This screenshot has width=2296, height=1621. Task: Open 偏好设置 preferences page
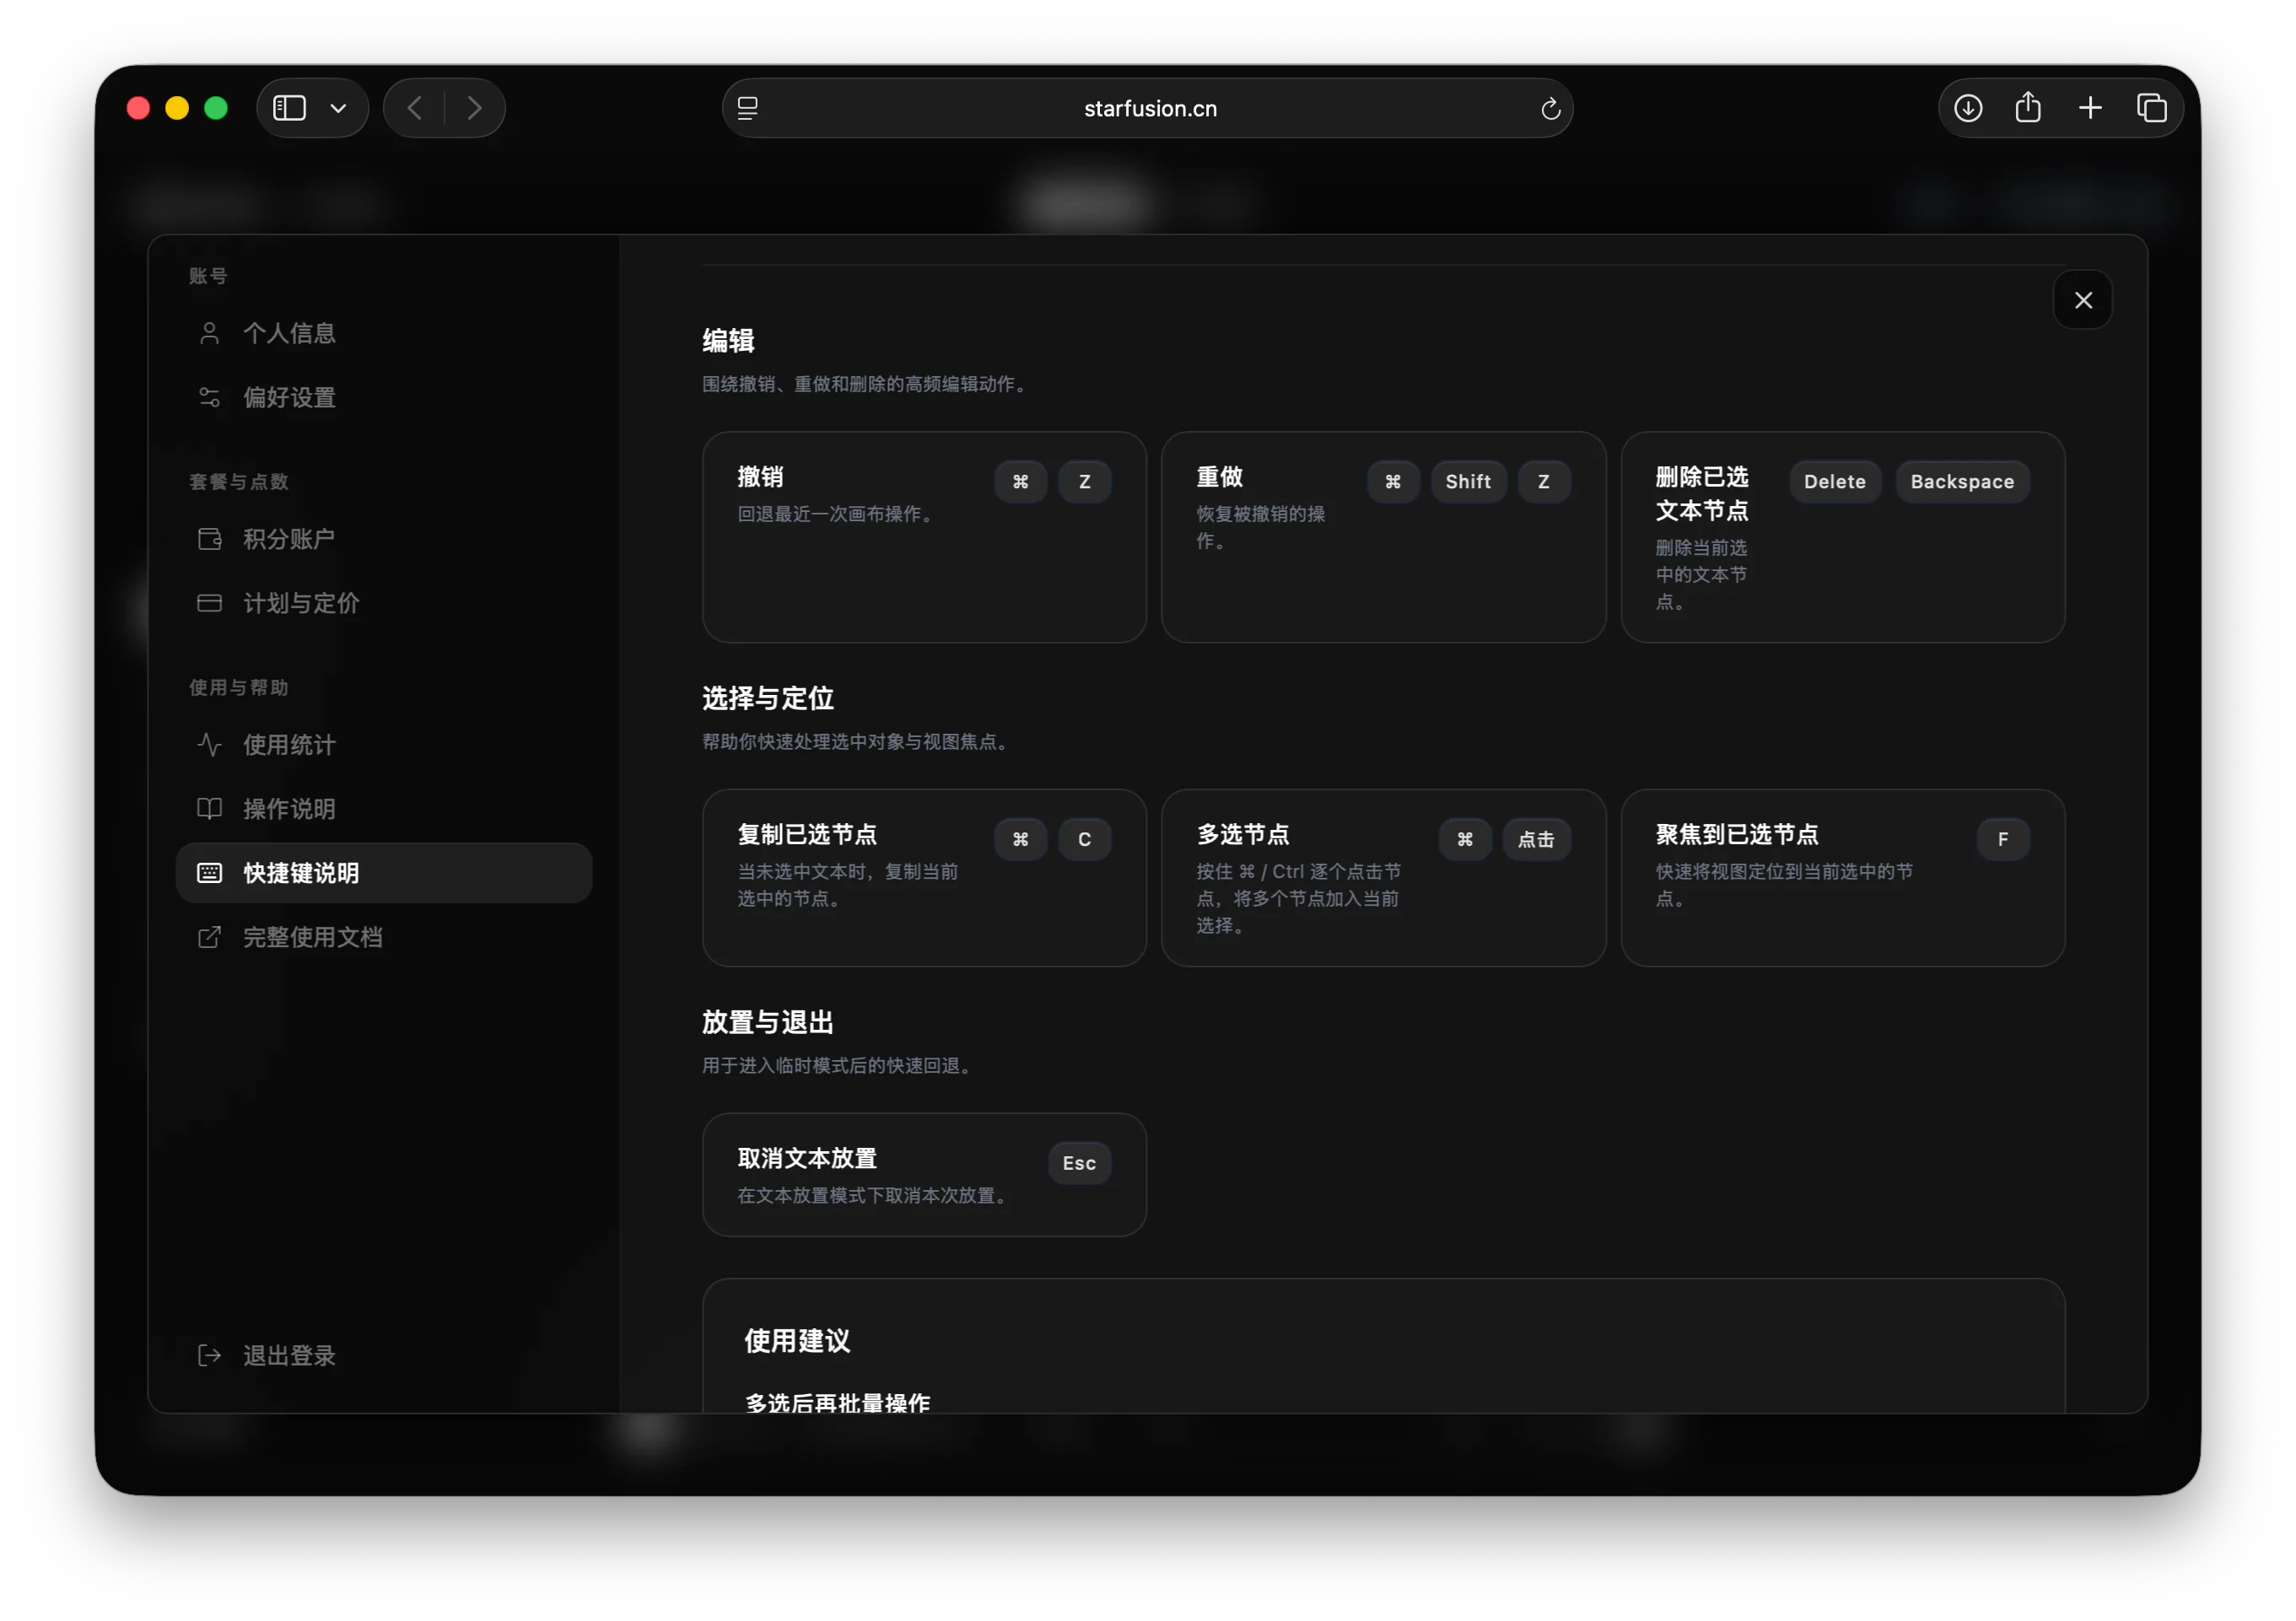(x=384, y=397)
